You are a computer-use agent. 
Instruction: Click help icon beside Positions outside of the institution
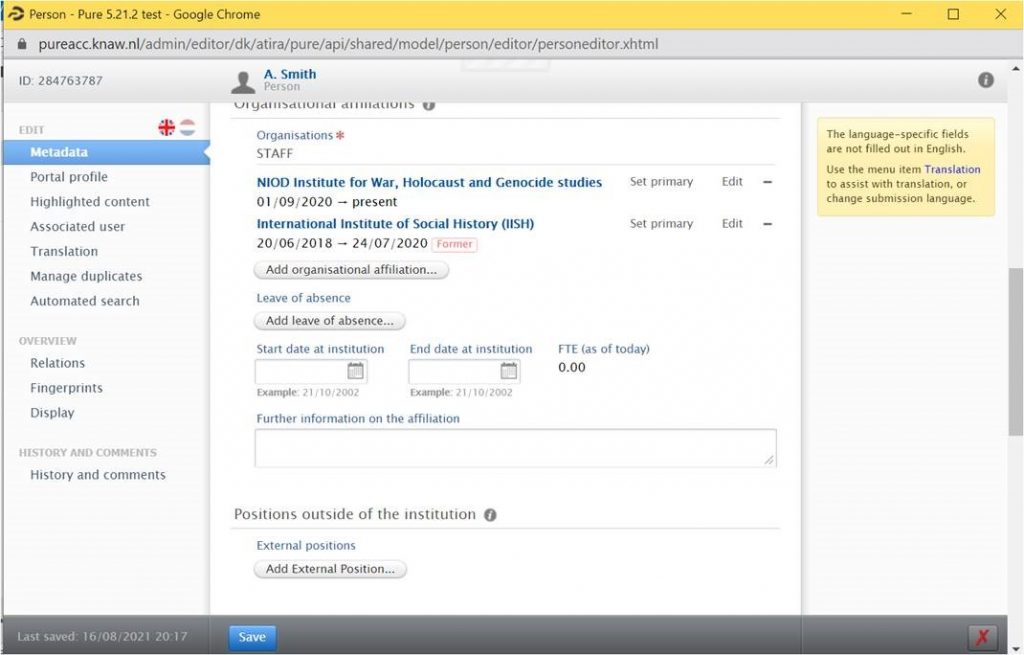[x=490, y=515]
